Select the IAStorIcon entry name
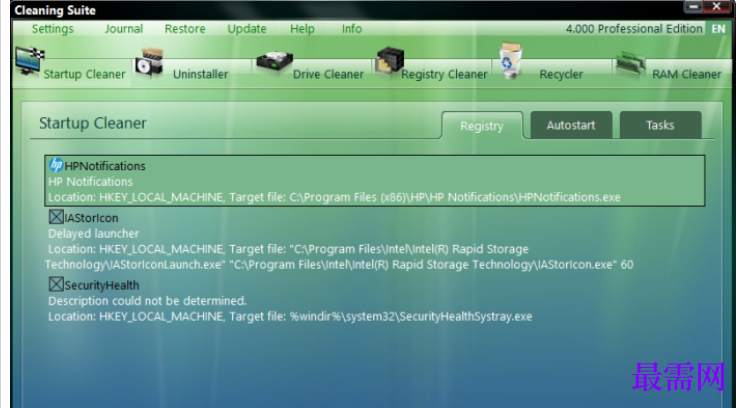This screenshot has height=408, width=744. click(92, 218)
